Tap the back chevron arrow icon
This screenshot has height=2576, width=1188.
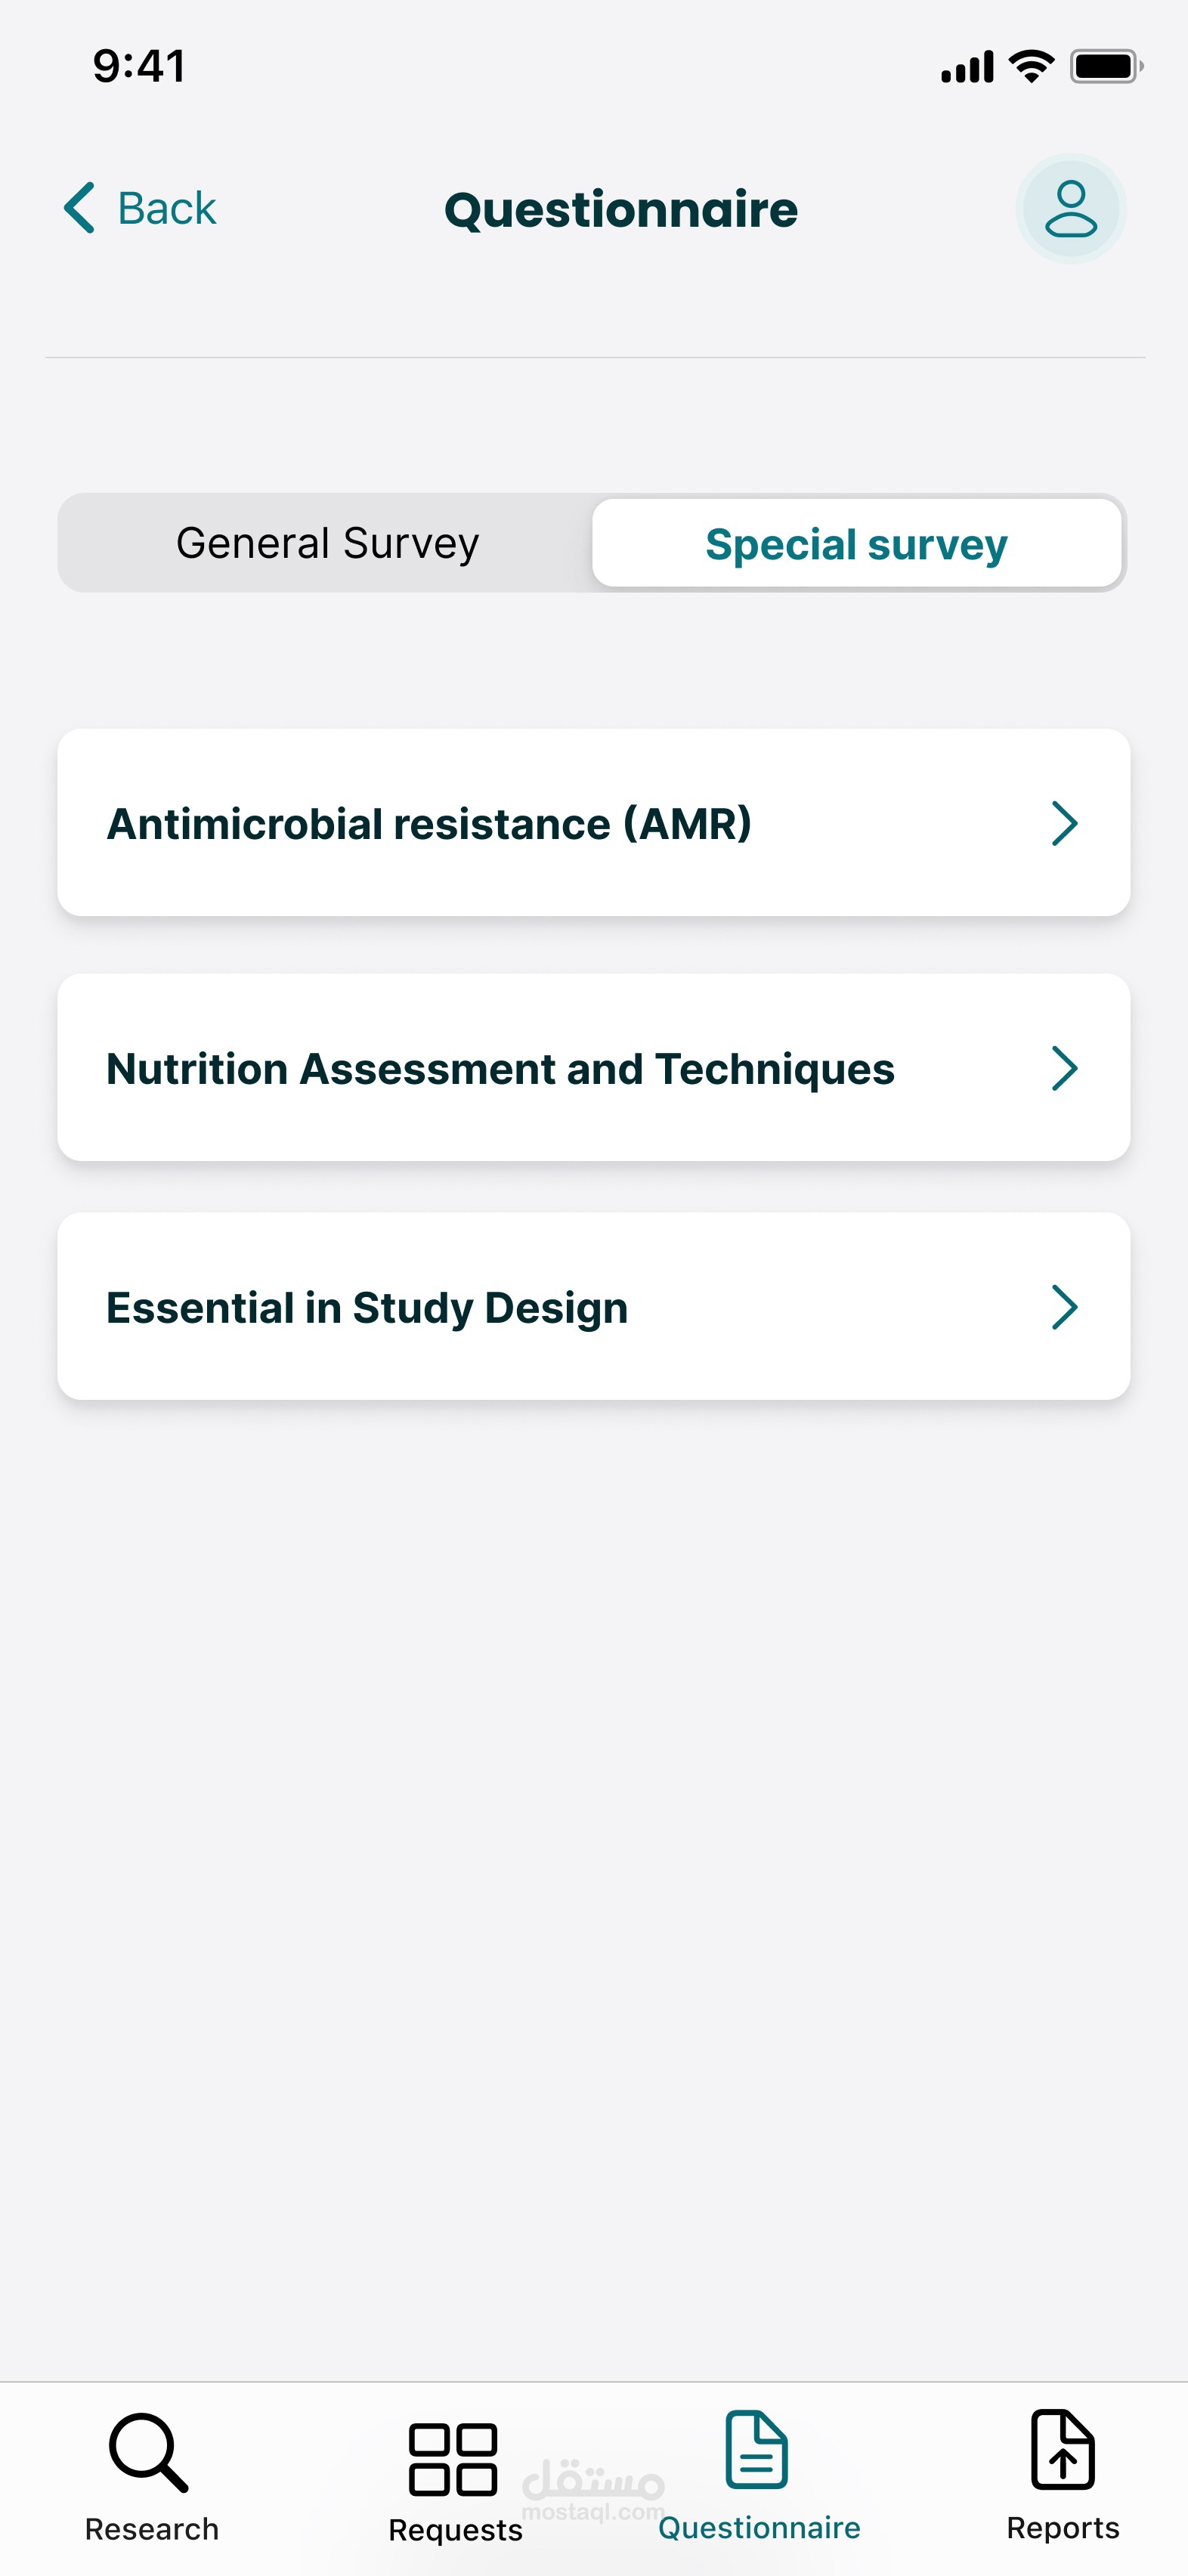coord(80,208)
